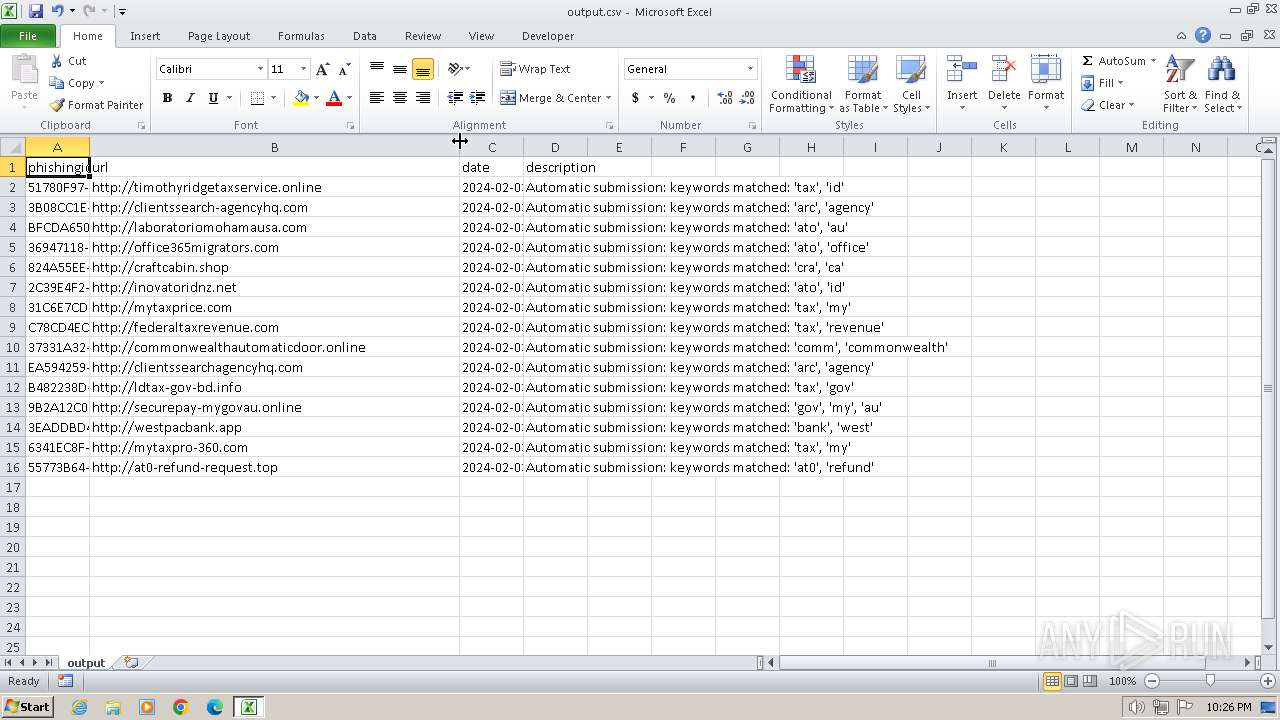
Task: Click the Save icon in quick access toolbar
Action: point(36,11)
